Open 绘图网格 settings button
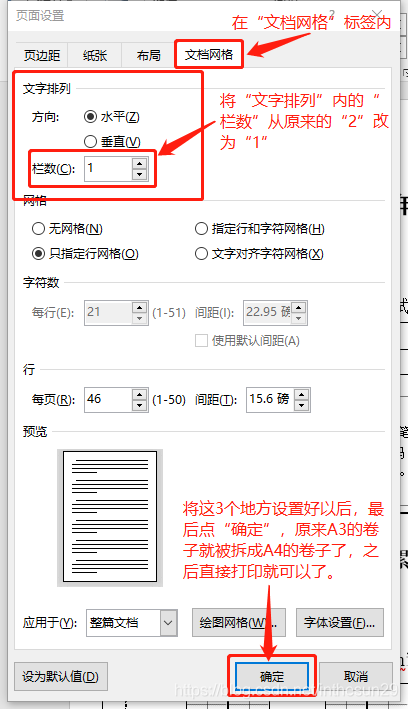408x709 pixels. (239, 623)
